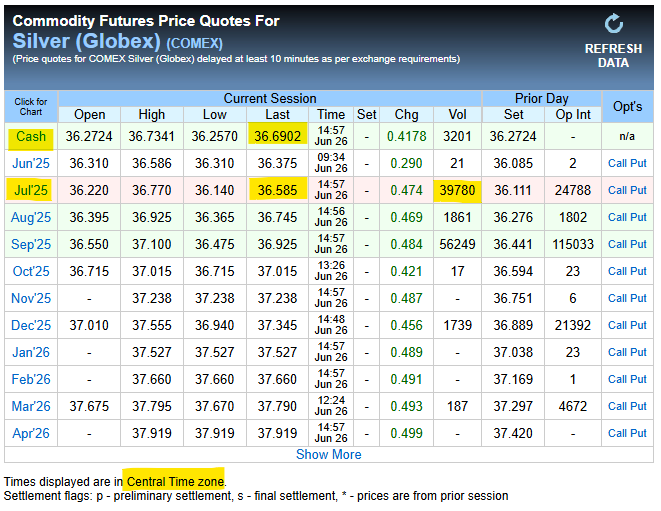Click the Put link for Oct'25
The image size is (661, 511).
tap(639, 271)
